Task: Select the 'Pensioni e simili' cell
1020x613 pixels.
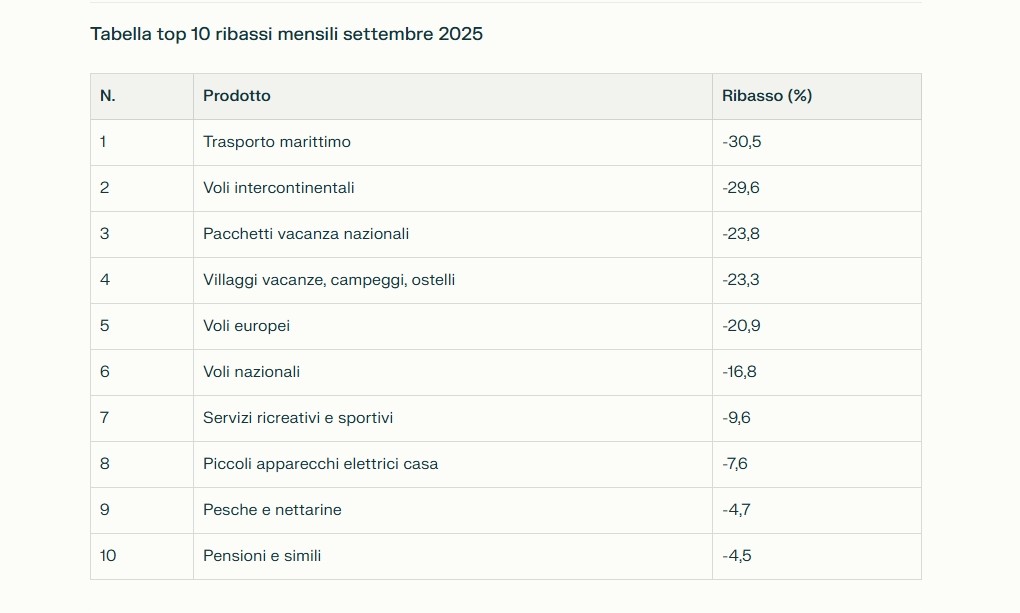Action: [x=262, y=556]
